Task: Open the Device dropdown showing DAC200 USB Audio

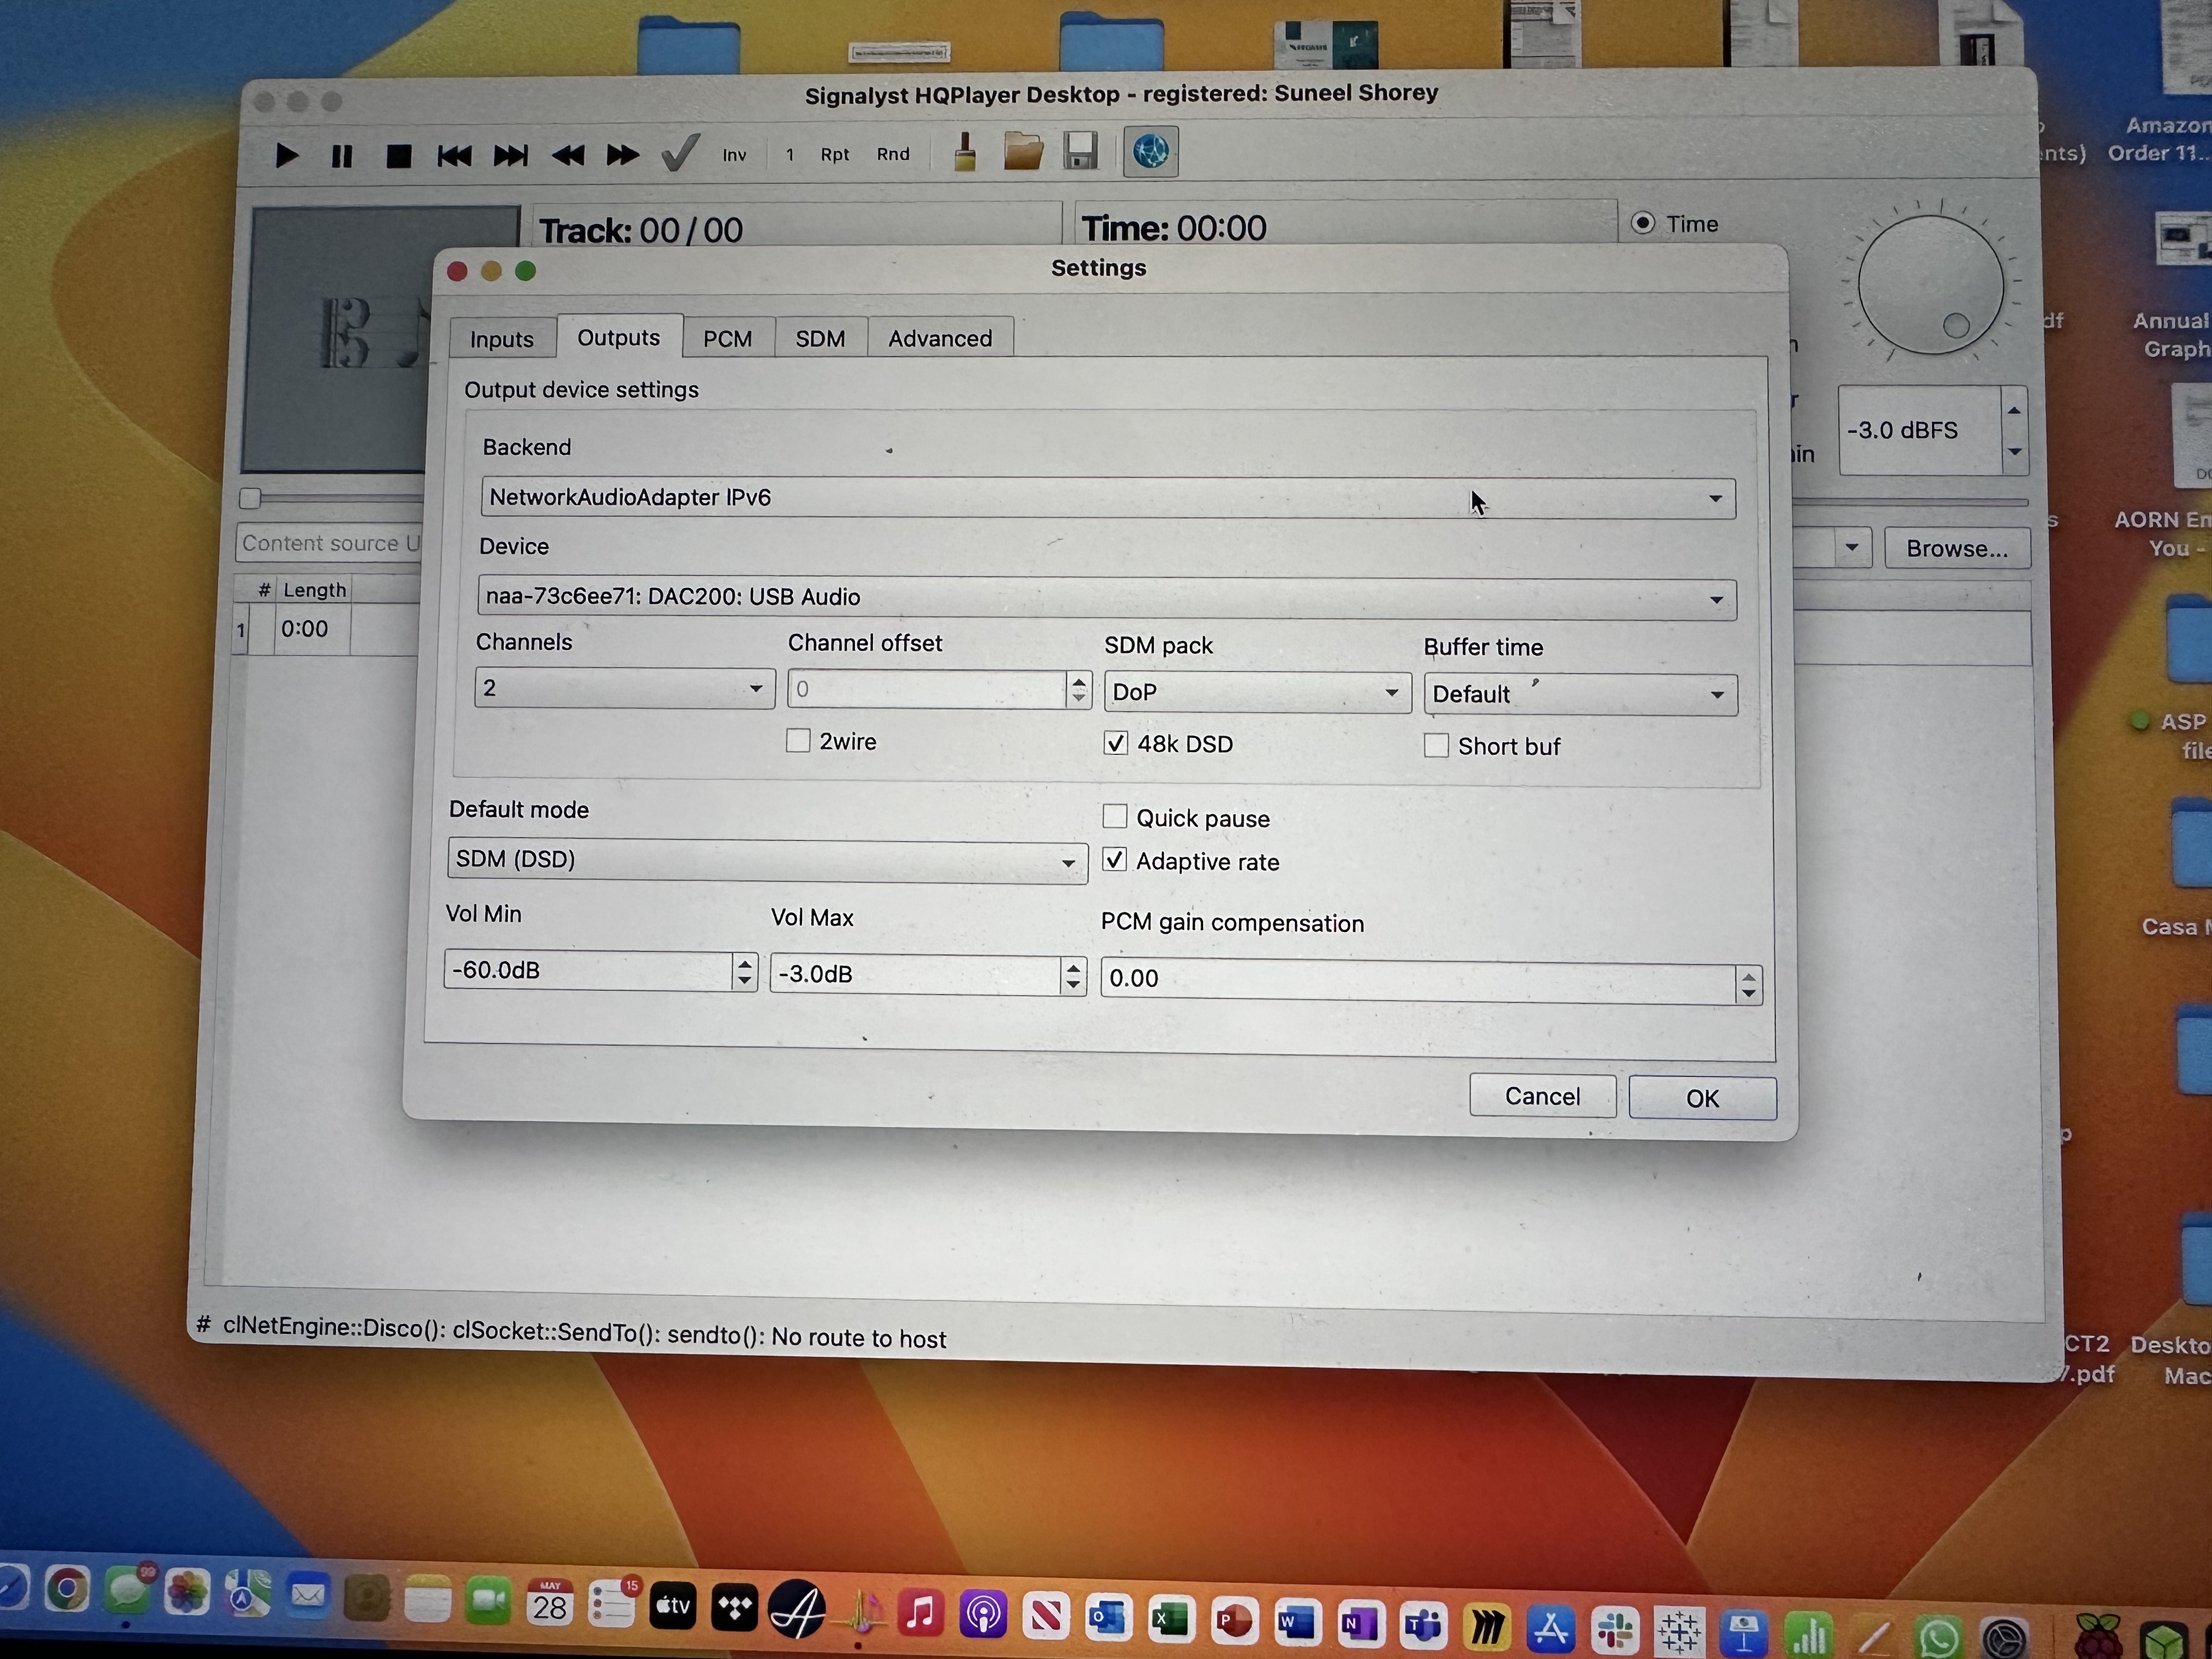Action: (x=1107, y=597)
